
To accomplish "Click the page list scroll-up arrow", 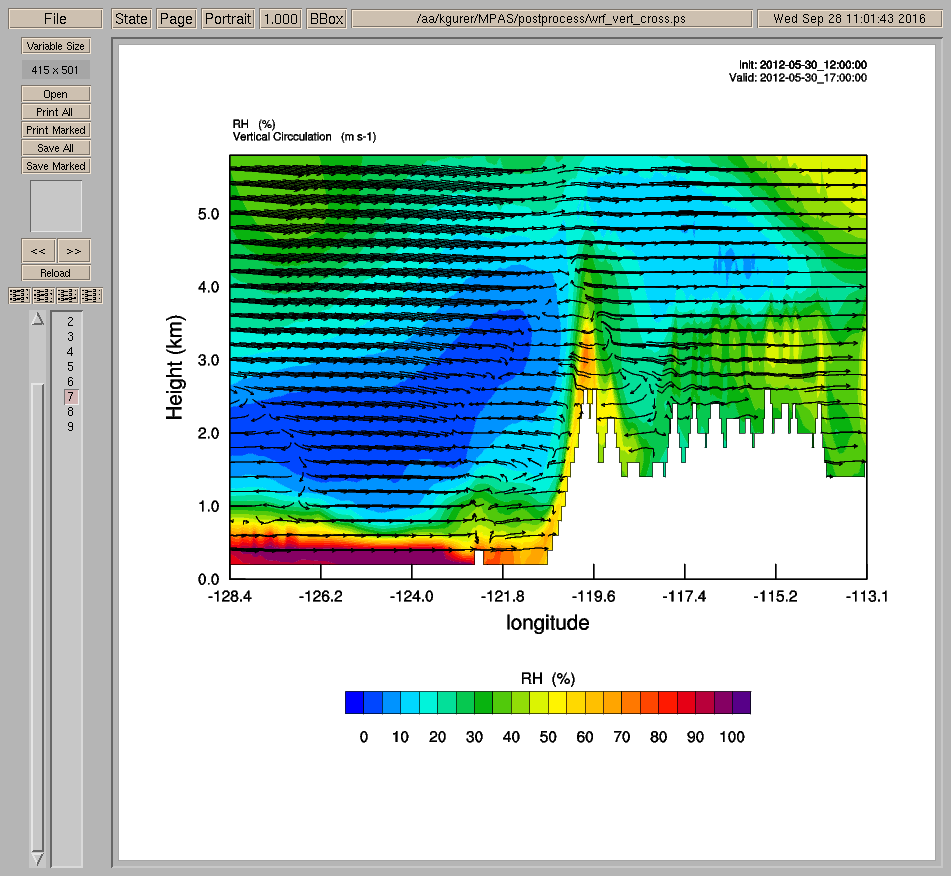I will [38, 319].
